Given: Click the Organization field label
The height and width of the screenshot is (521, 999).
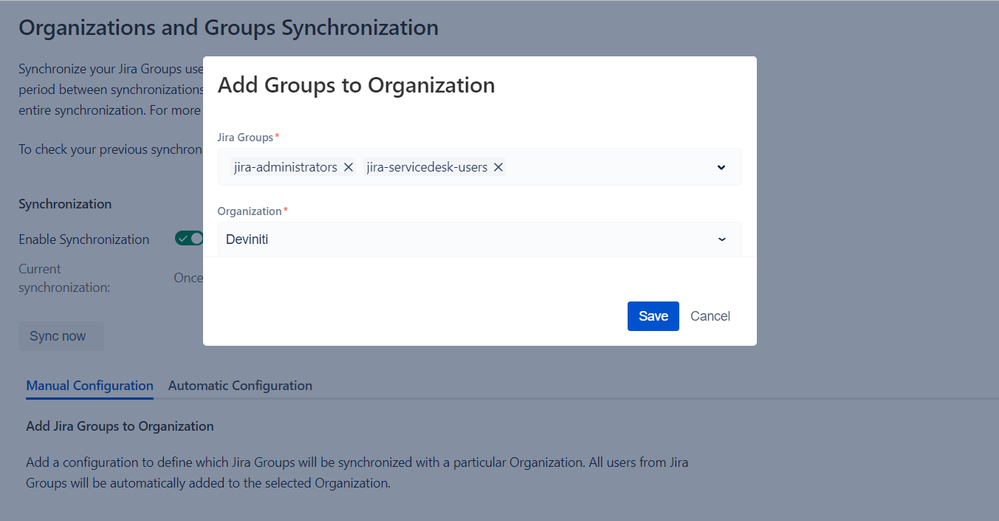Looking at the screenshot, I should pyautogui.click(x=249, y=211).
